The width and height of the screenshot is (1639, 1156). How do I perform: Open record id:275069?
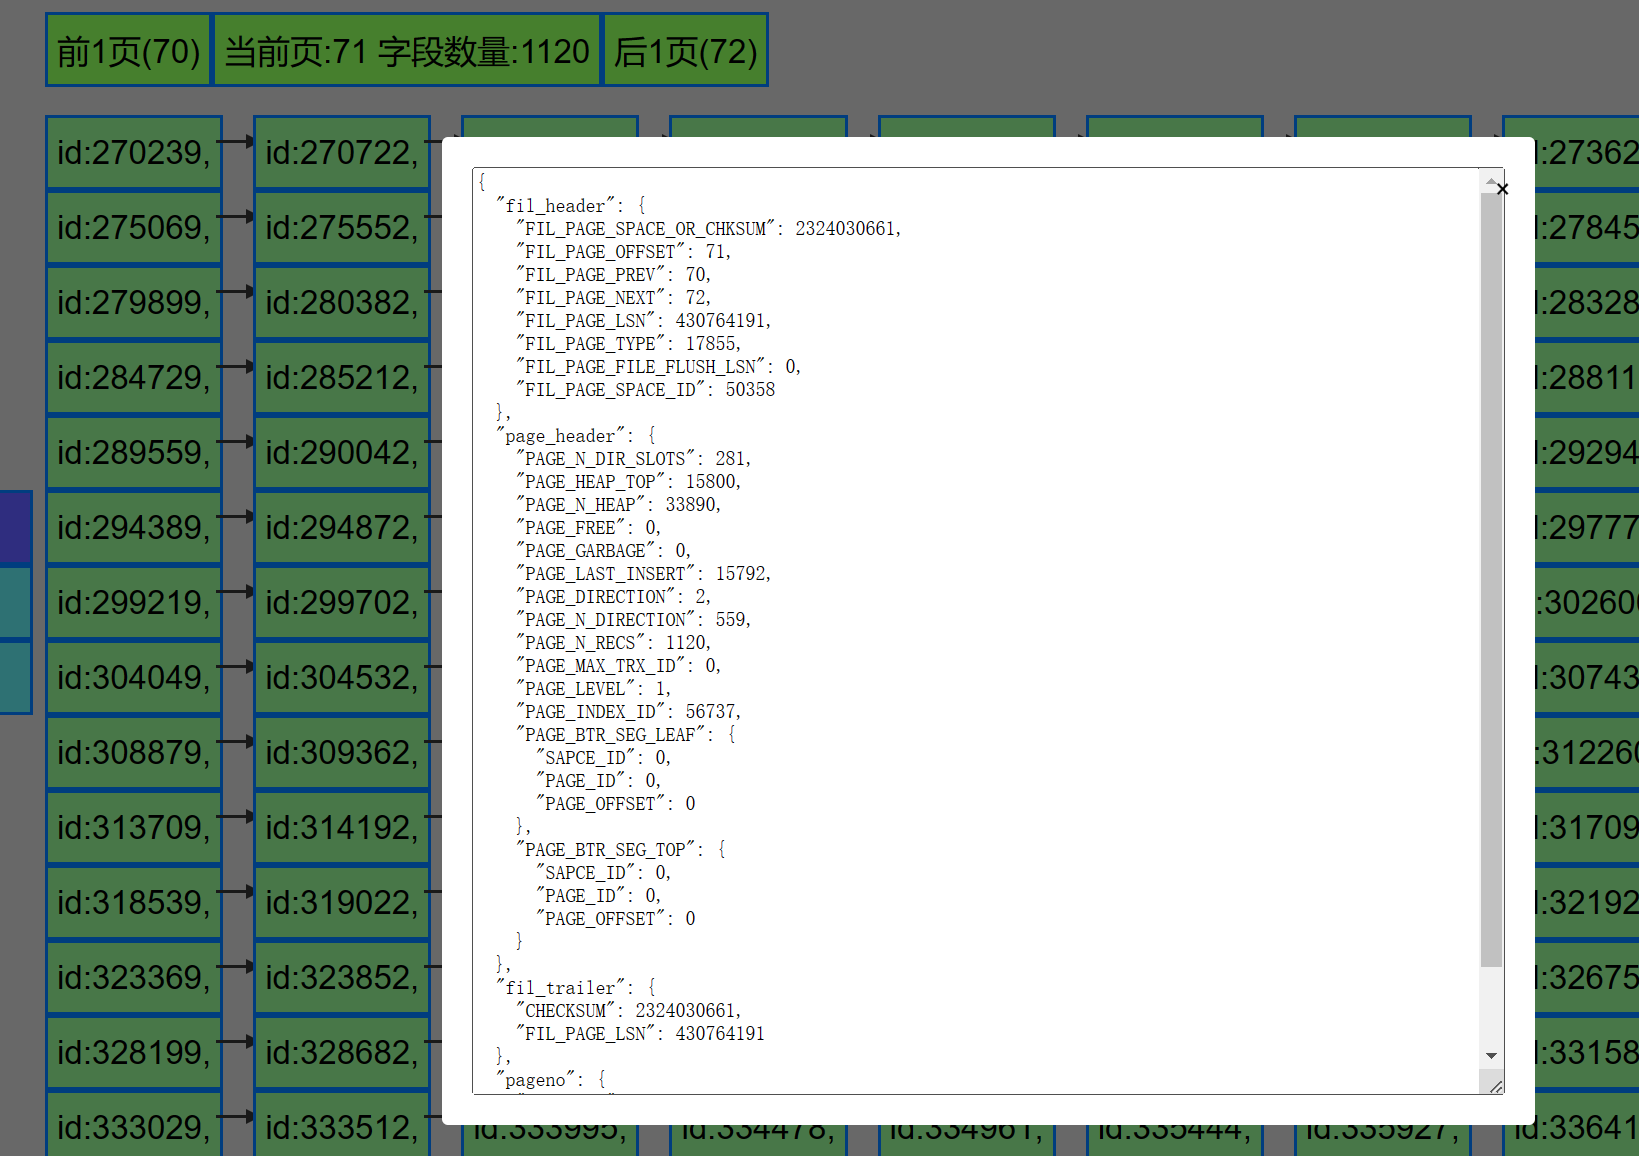[x=134, y=227]
